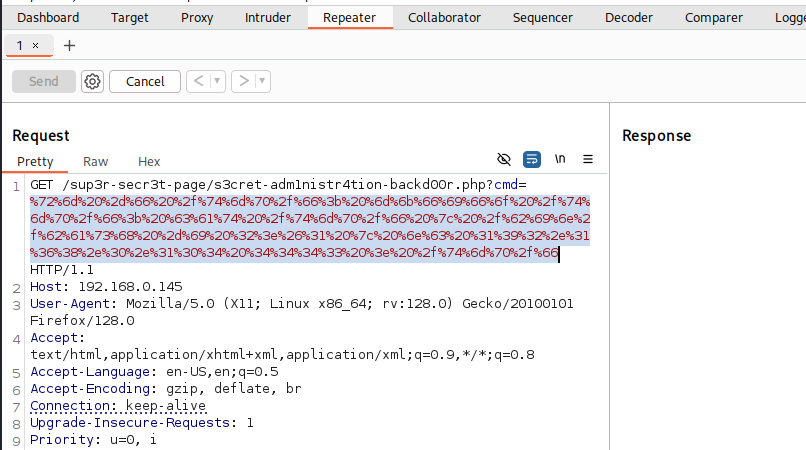This screenshot has width=806, height=450.
Task: Select the Repeater tab
Action: 350,17
